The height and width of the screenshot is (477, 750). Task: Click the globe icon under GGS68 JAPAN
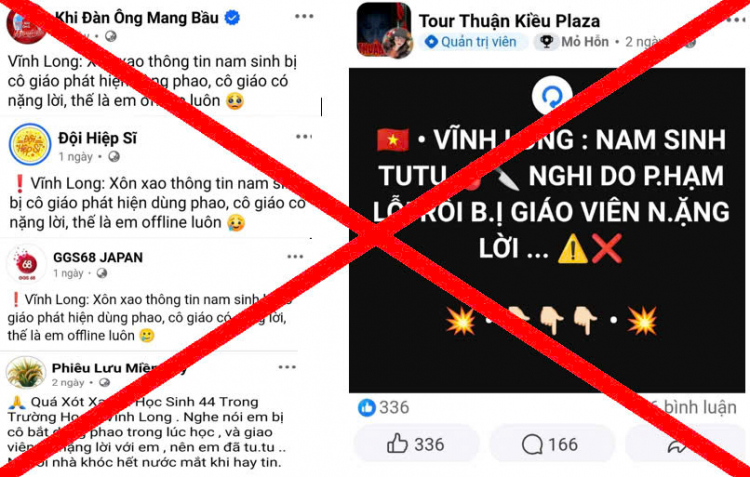coord(101,273)
